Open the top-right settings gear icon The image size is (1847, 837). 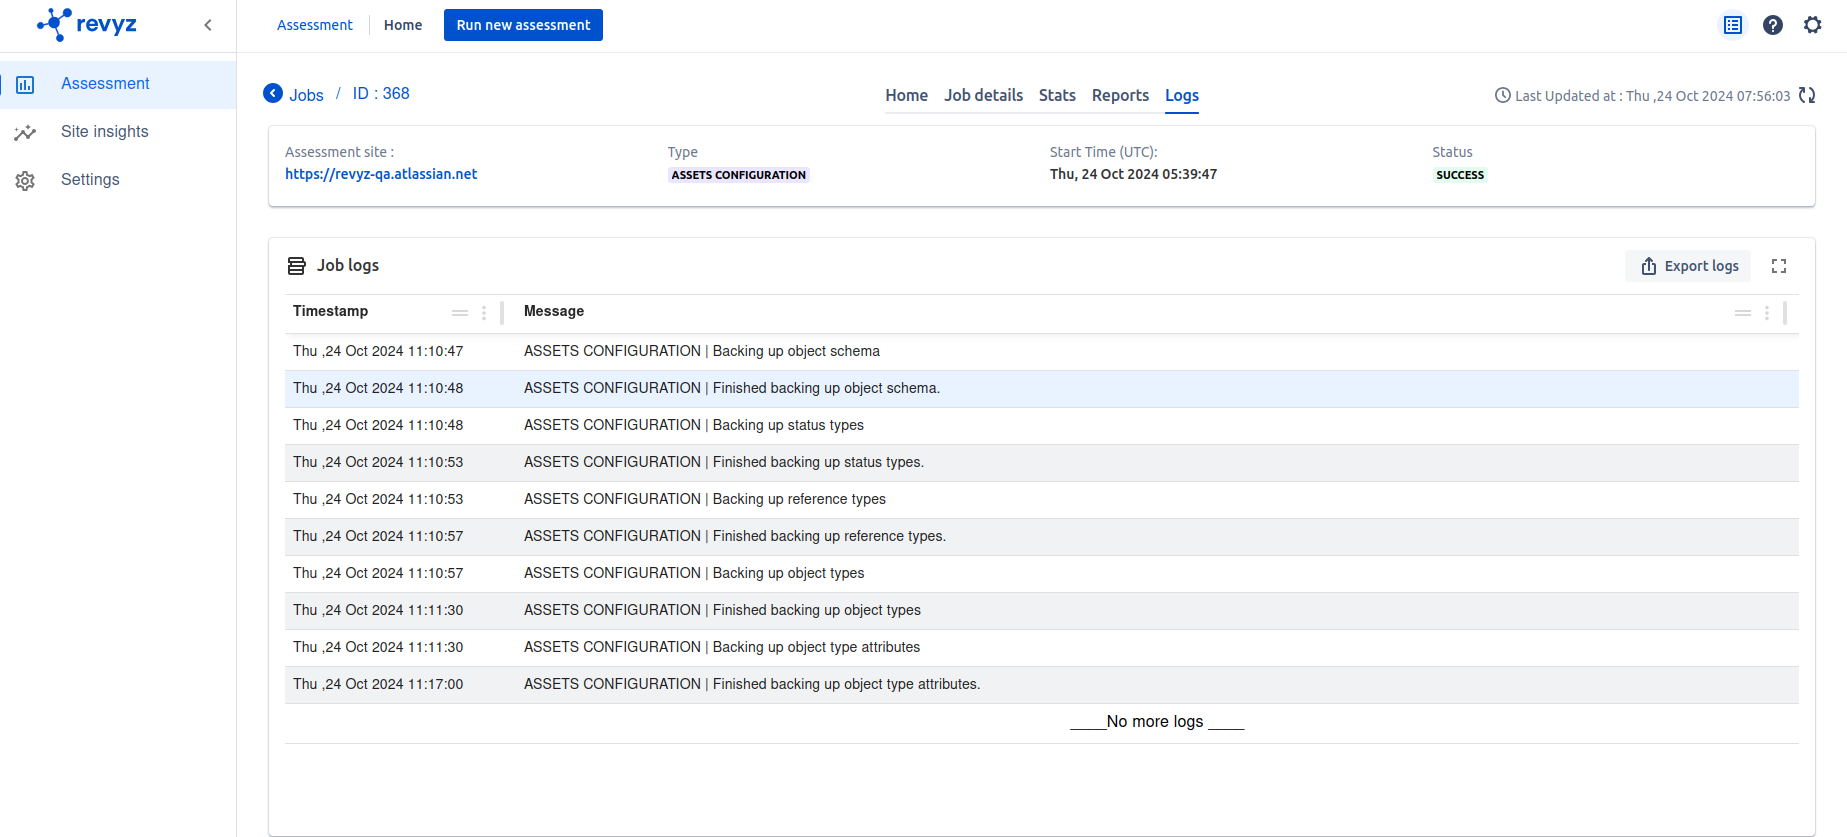[x=1813, y=25]
